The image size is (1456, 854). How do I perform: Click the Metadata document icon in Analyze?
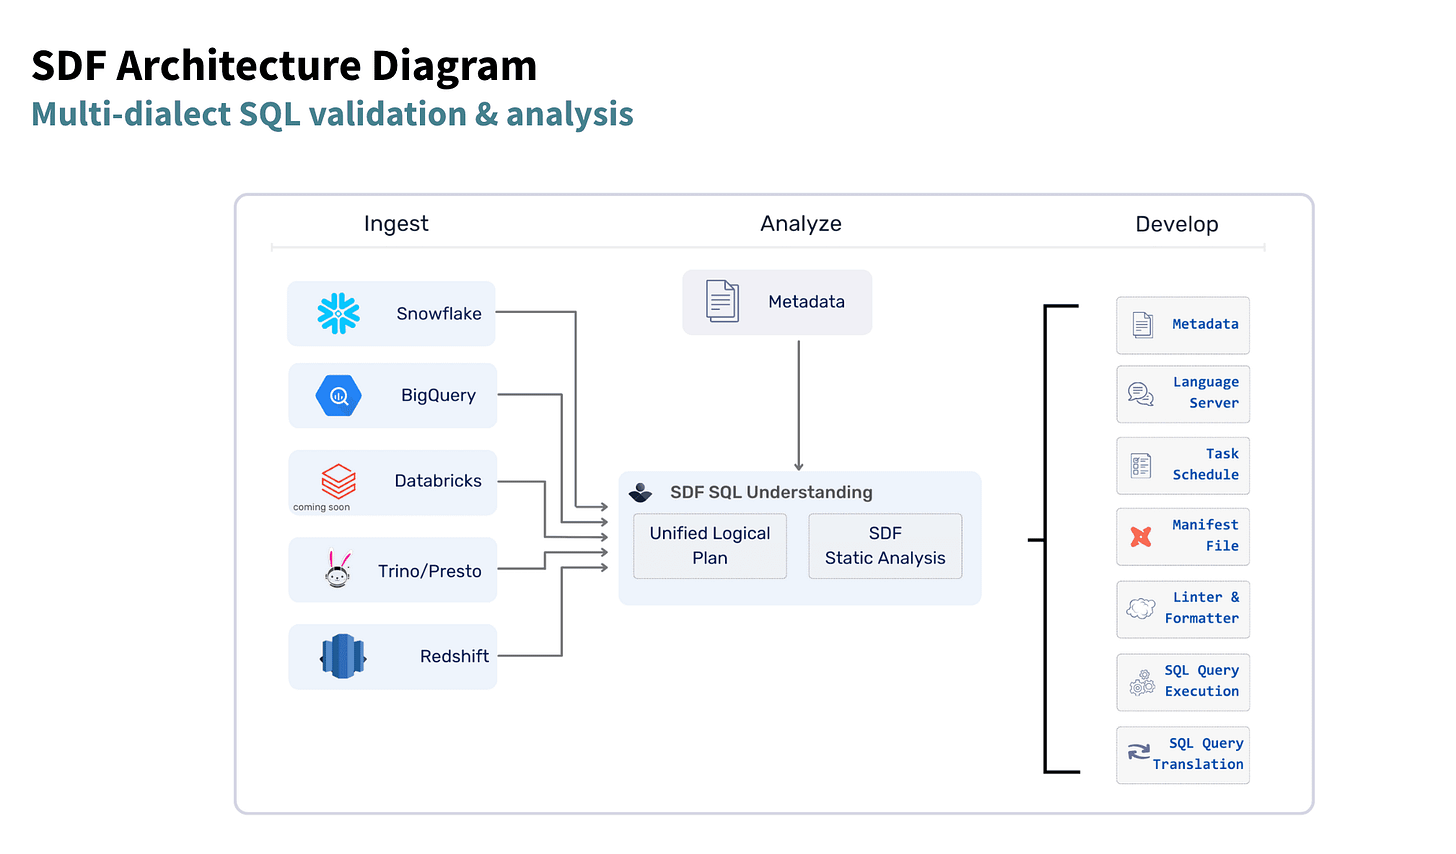click(722, 301)
